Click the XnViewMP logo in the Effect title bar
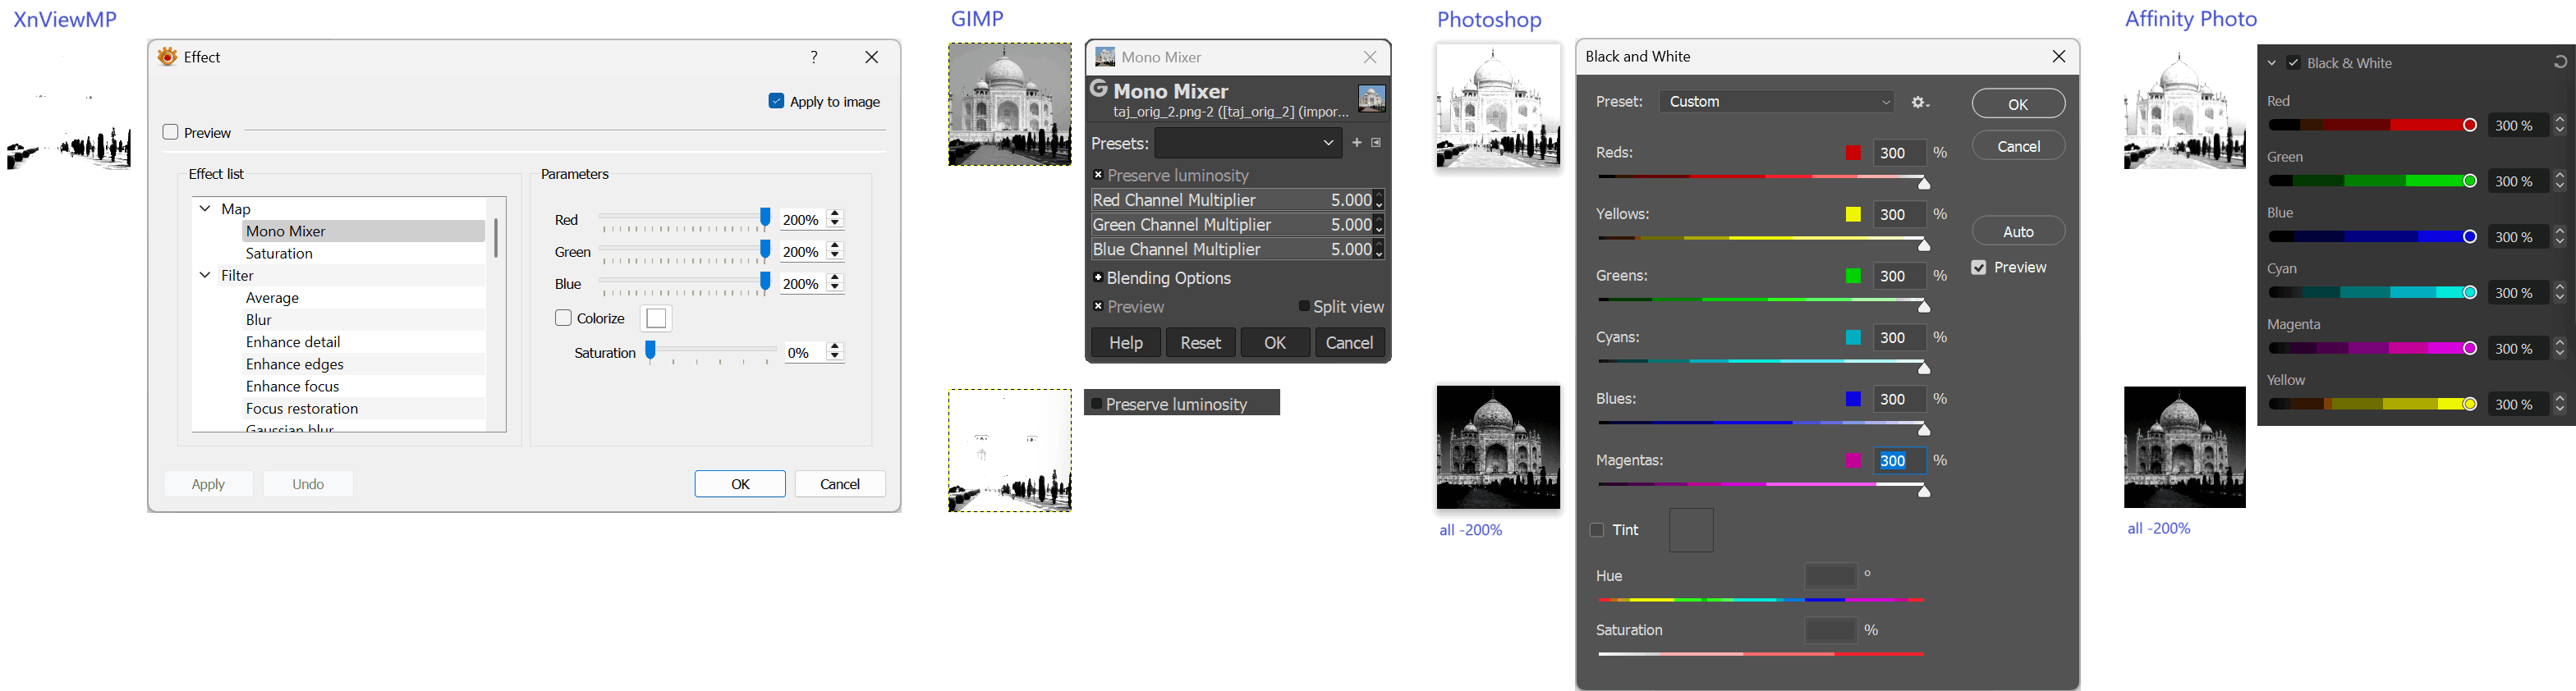 click(167, 57)
